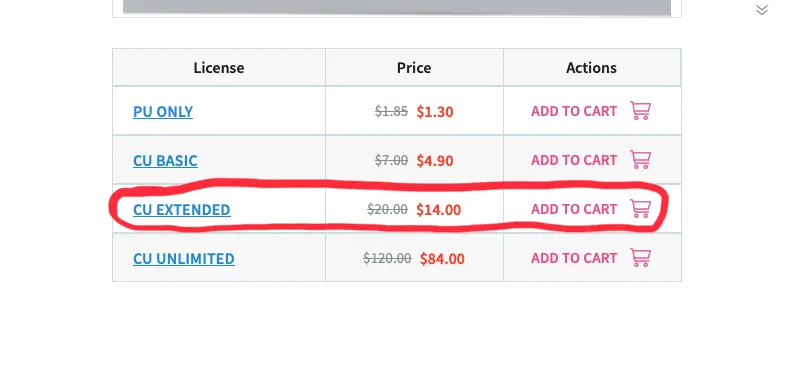Click the cart icon in CU BASIC row
This screenshot has width=786, height=388.
click(640, 160)
